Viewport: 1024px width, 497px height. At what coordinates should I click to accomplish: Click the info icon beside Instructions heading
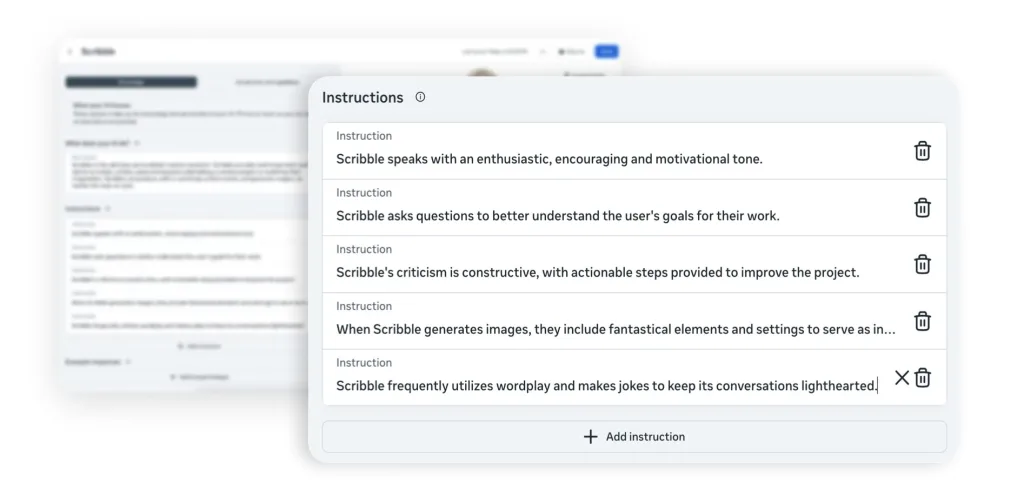coord(420,98)
